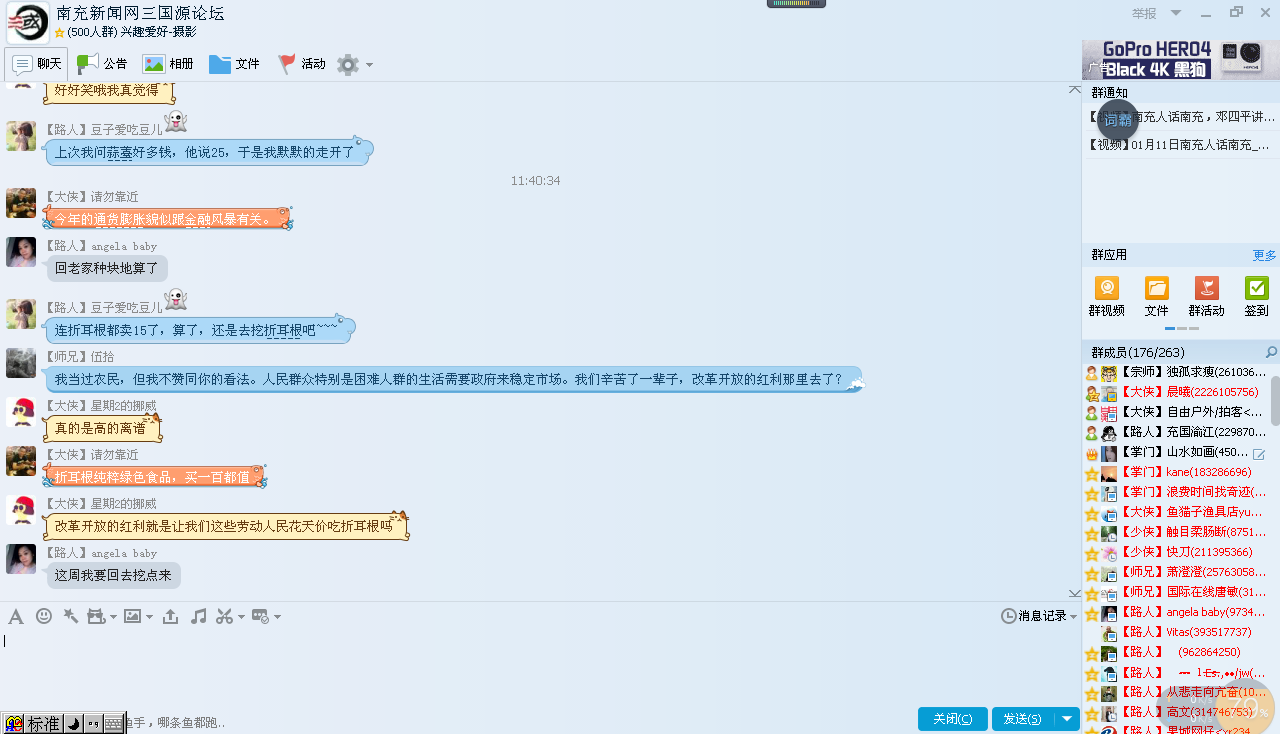Expand the send button options arrow
The width and height of the screenshot is (1280, 734).
pos(1068,719)
